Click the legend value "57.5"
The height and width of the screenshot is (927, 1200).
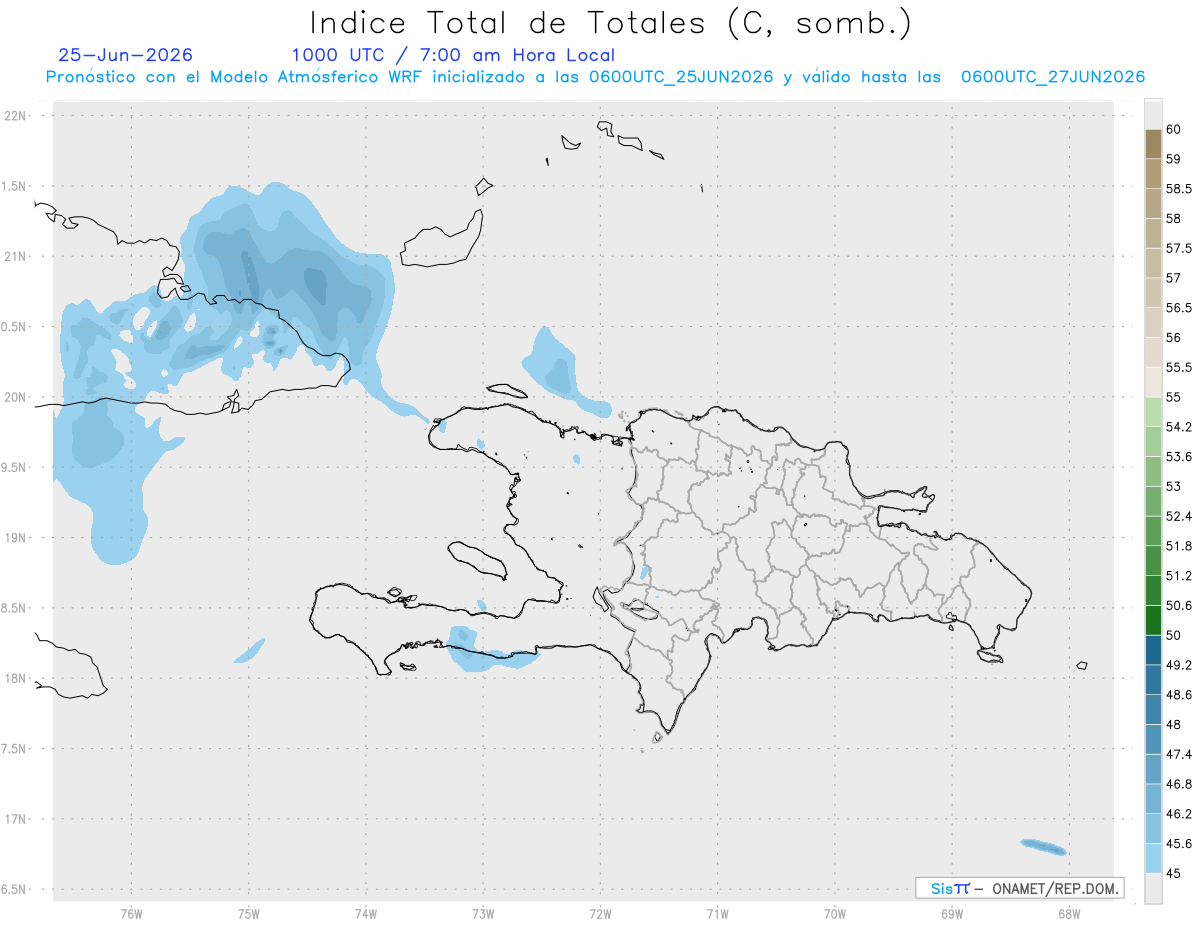[x=1179, y=248]
